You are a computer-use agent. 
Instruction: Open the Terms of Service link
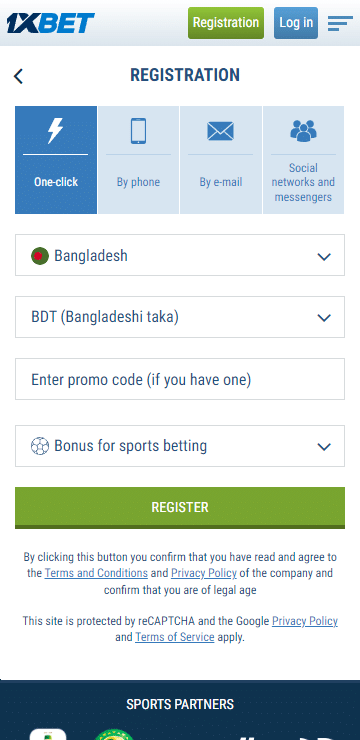tap(175, 637)
